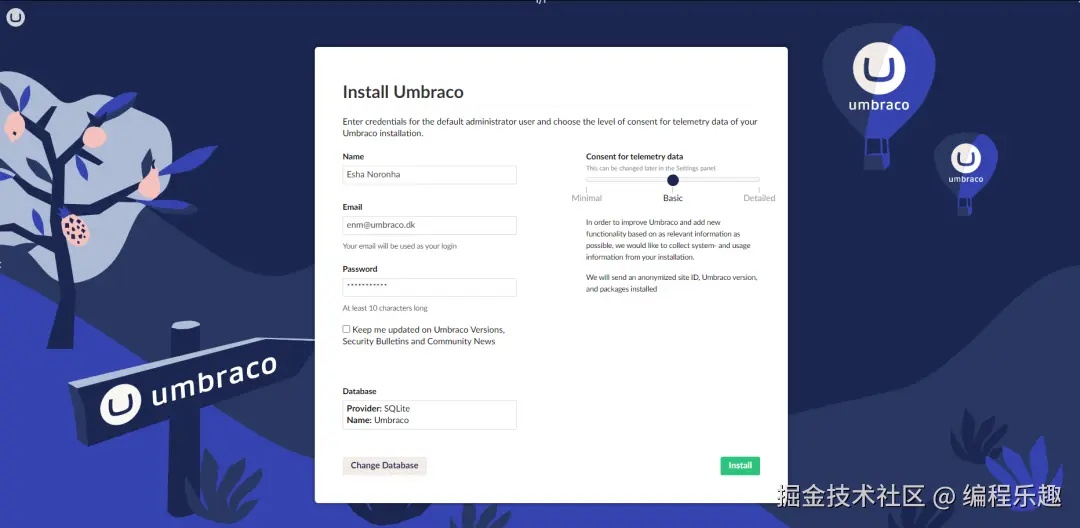Click the 'Name: Umbraco' database line

coord(377,420)
